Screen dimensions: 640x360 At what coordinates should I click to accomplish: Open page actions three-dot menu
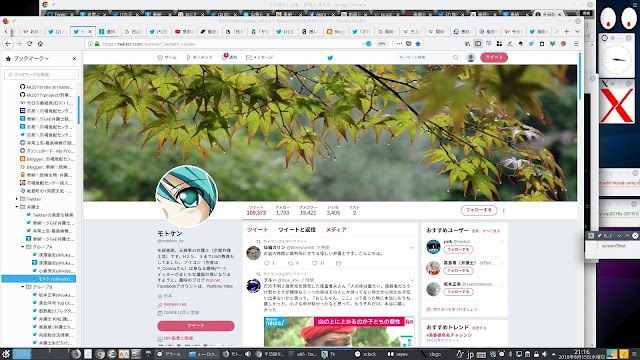click(x=399, y=44)
